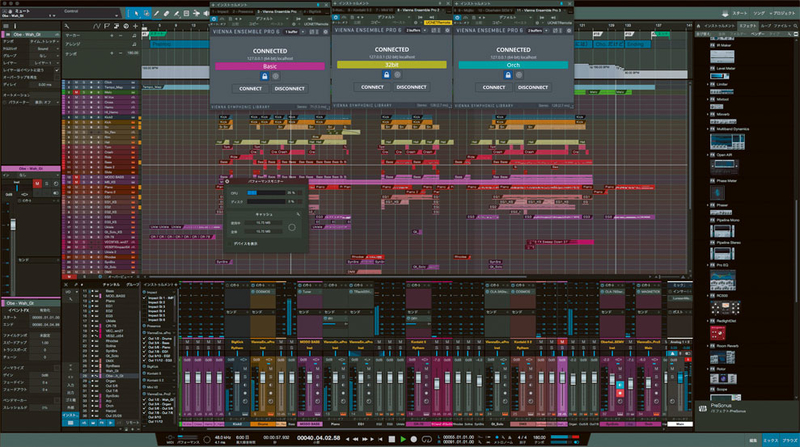Click CONNECT in Basic VE Pro window

(251, 88)
